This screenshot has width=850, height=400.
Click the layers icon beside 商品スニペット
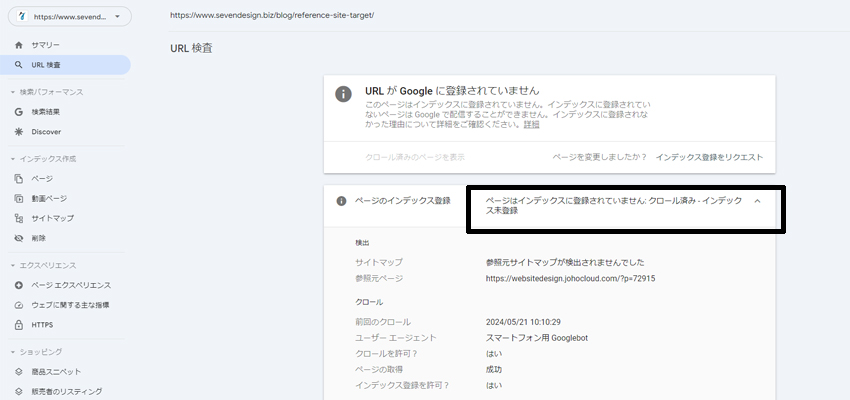(x=19, y=372)
